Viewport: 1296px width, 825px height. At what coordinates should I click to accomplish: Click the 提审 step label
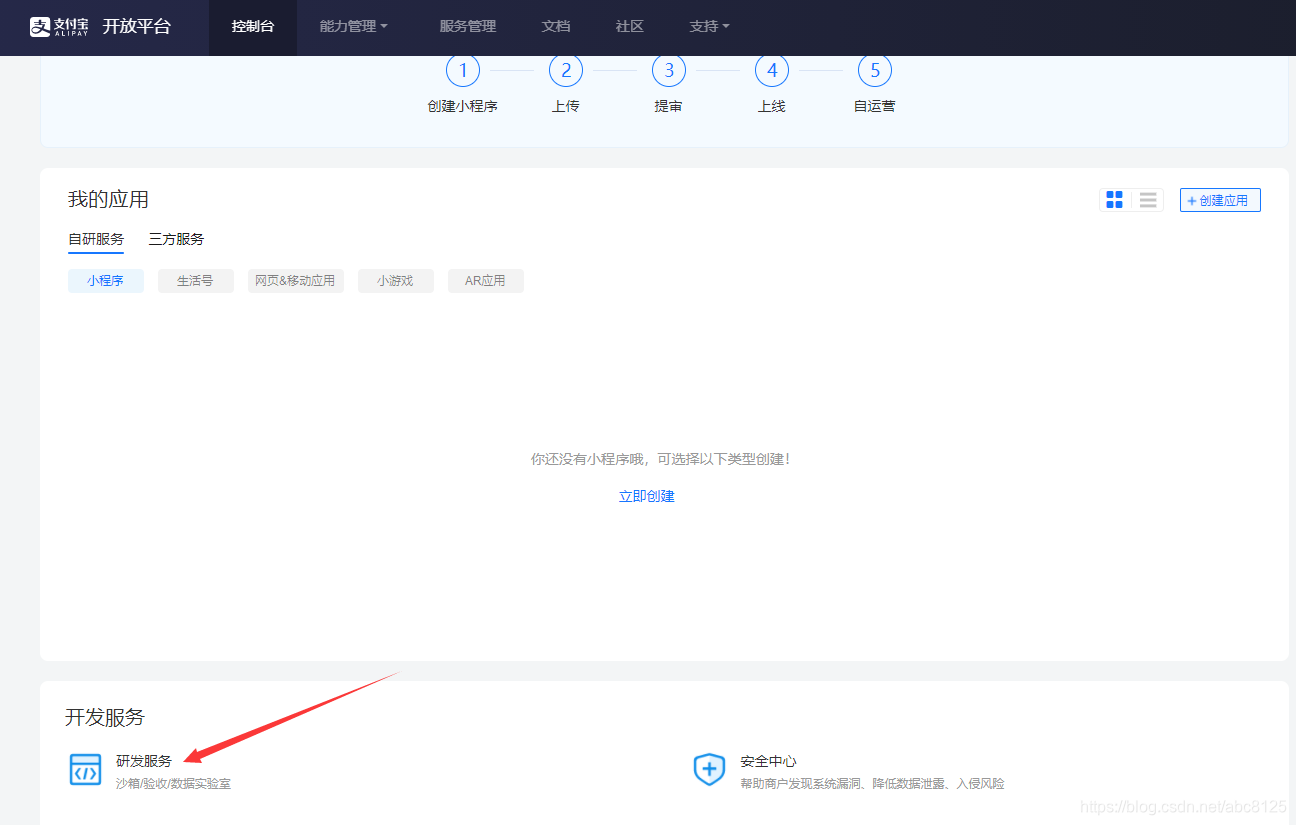[x=669, y=106]
